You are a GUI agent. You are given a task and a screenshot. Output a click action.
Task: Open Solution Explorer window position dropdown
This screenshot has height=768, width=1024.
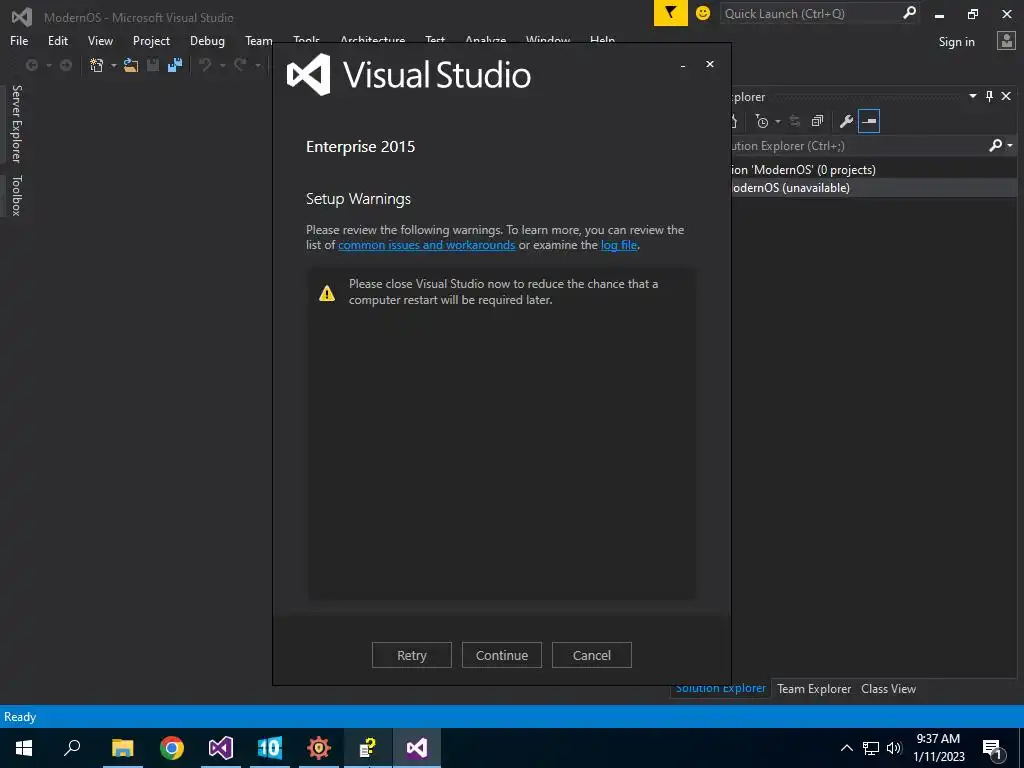972,96
